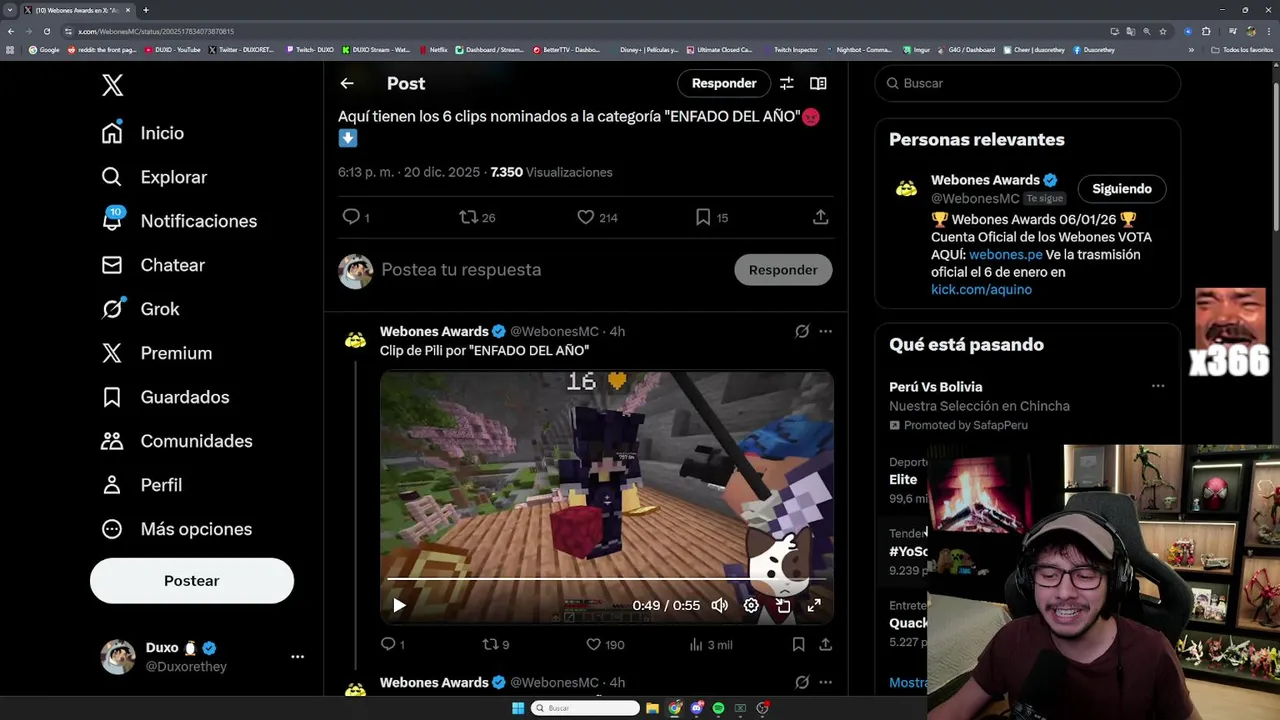Click Grok icon on Clip de Pili post
Viewport: 1280px width, 720px height.
point(802,331)
